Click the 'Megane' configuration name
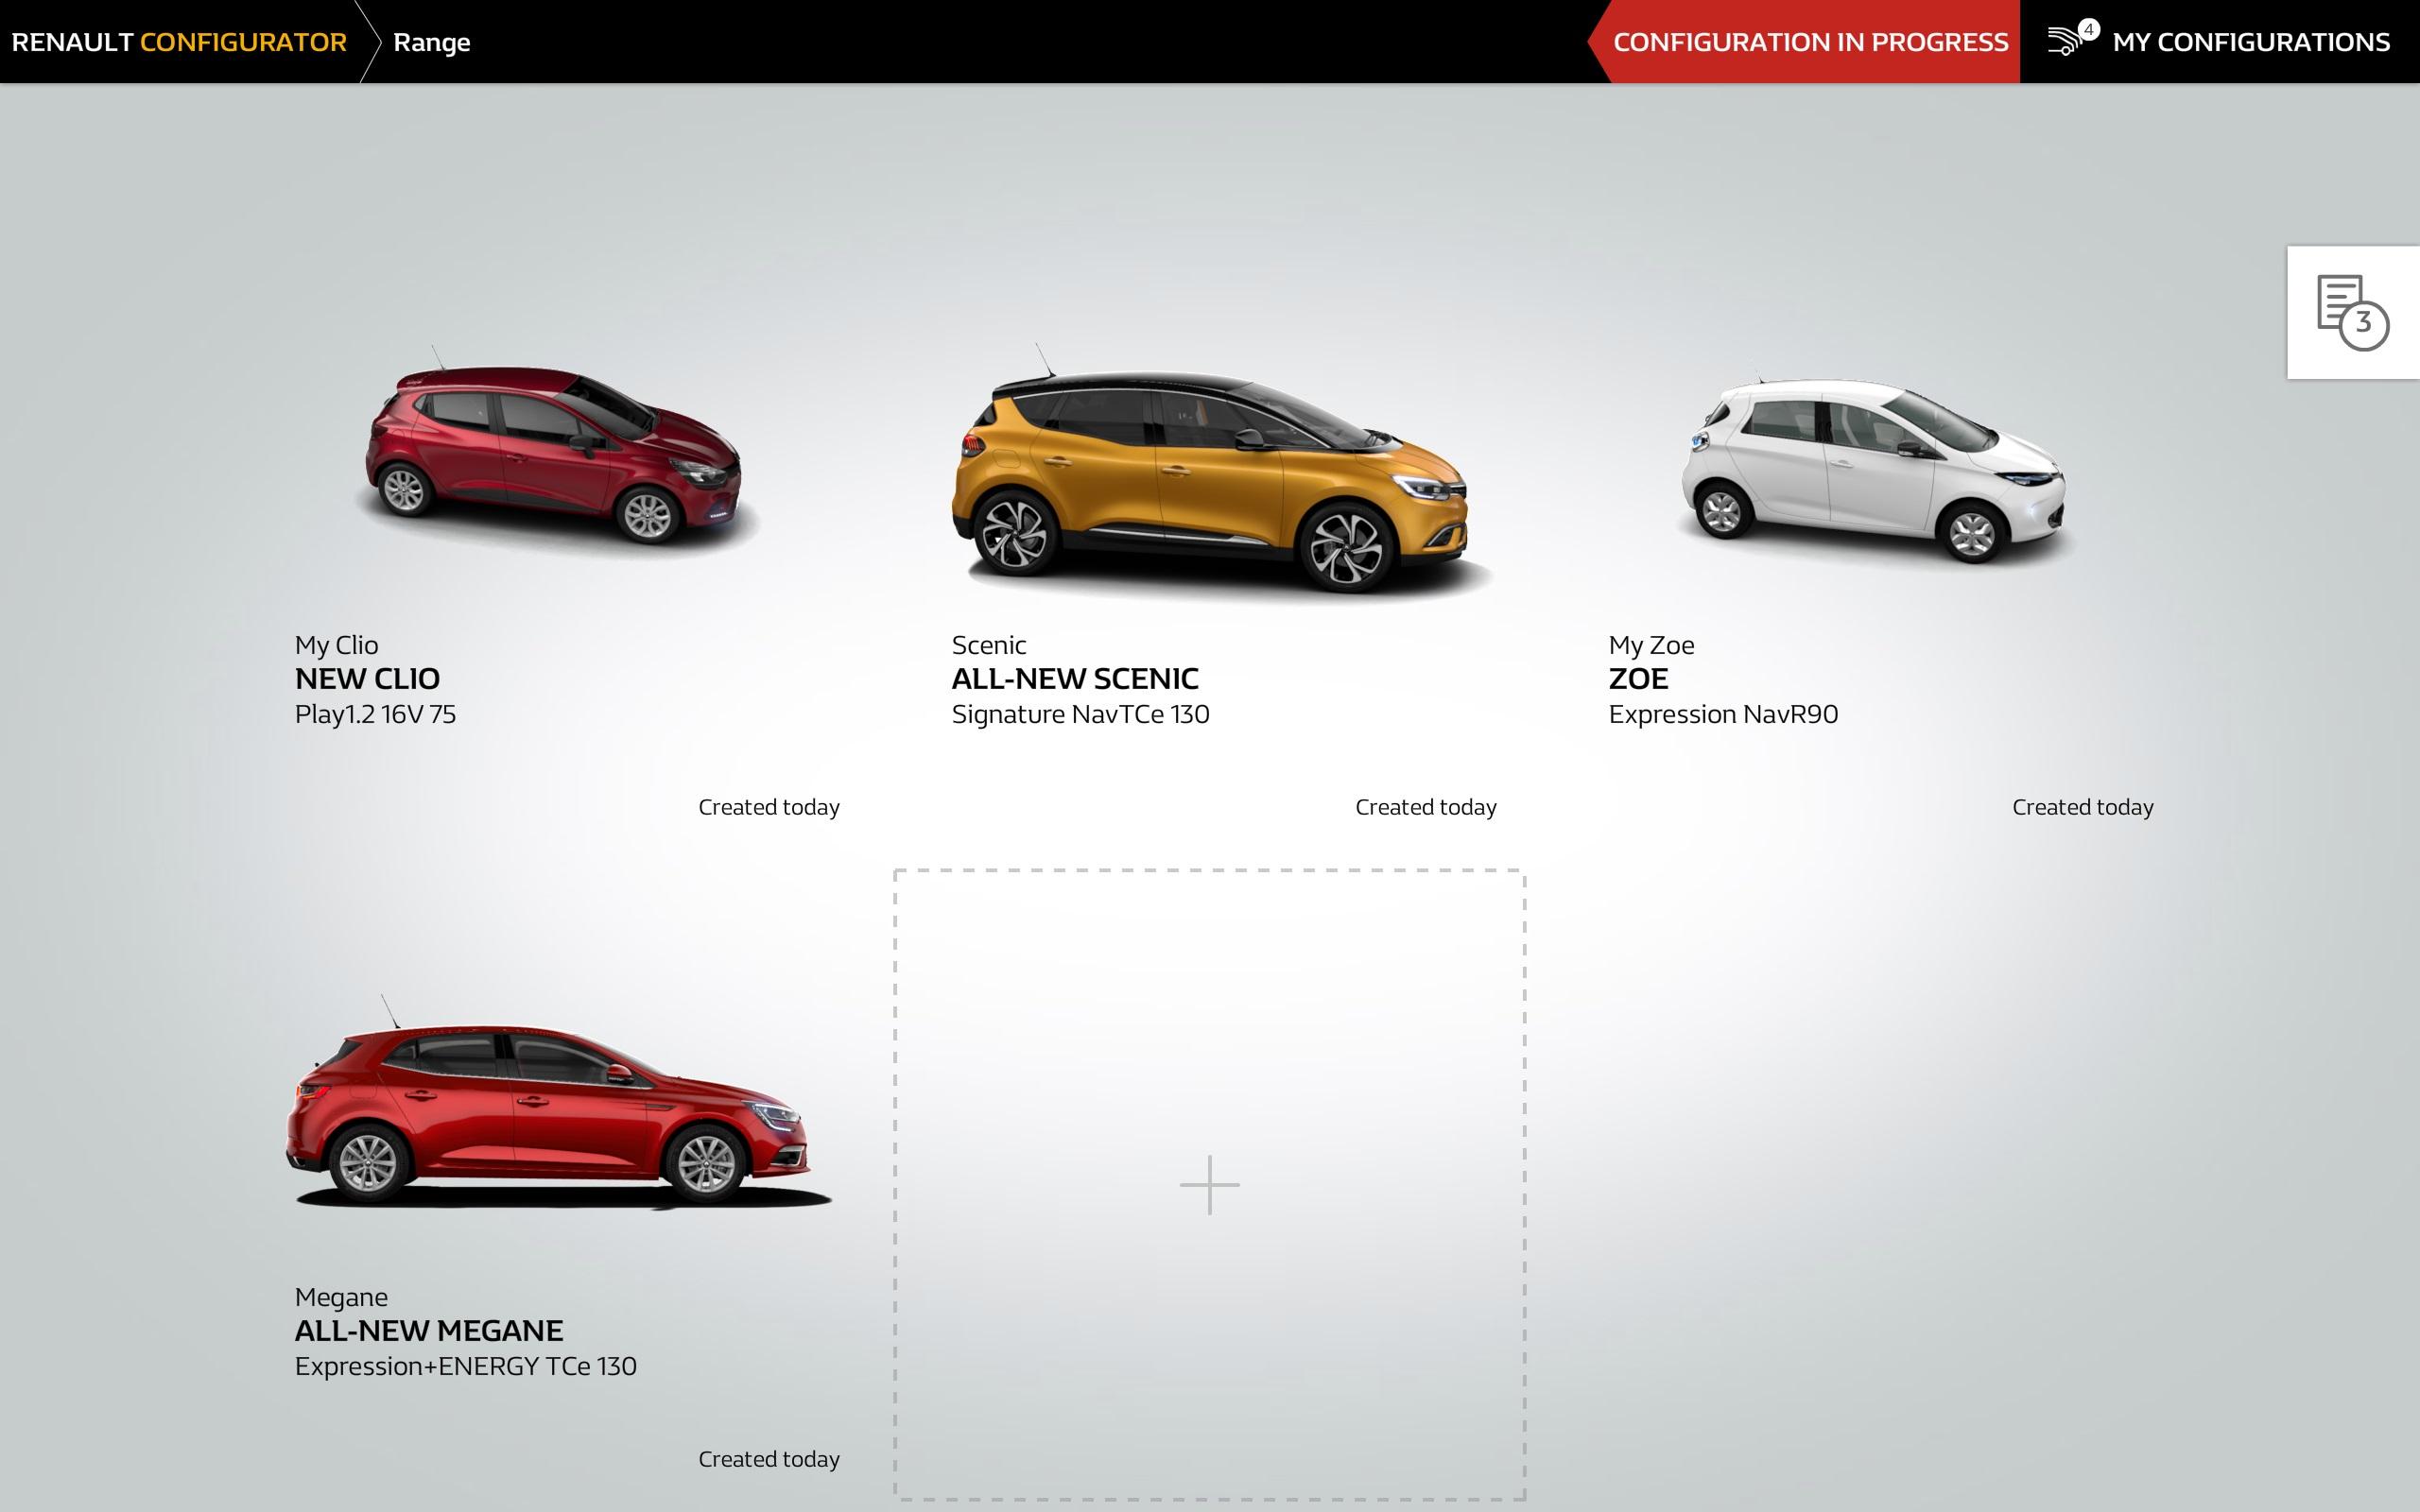Screen dimensions: 2420x1512 (x=341, y=1297)
